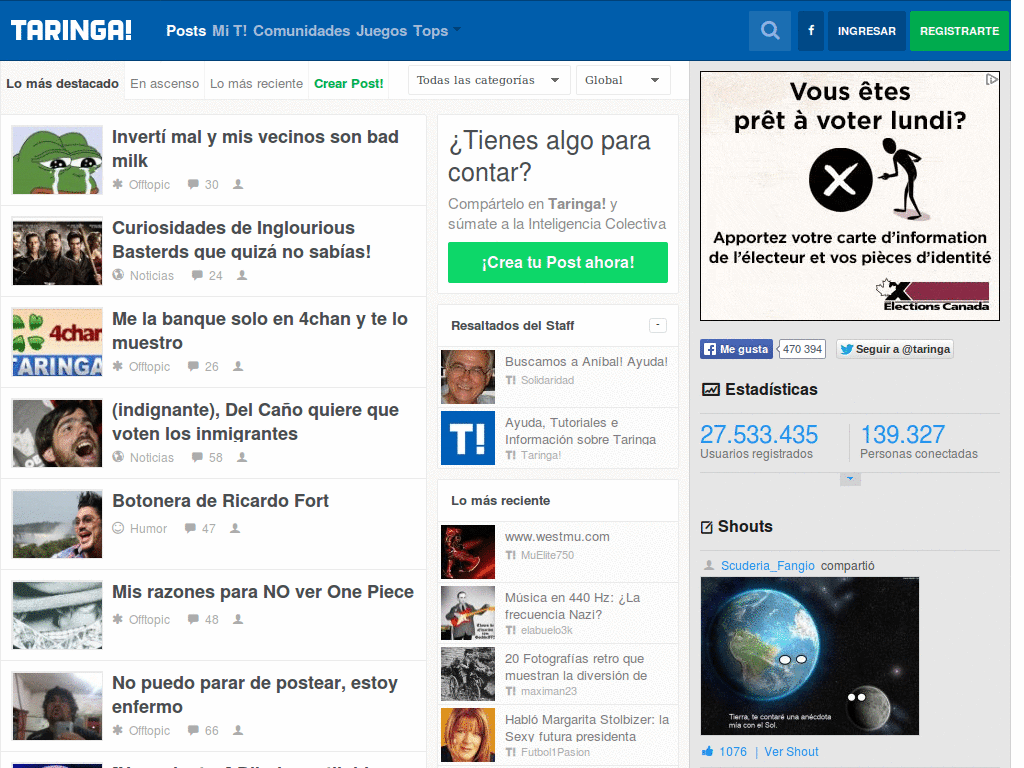
Task: Open the Posts section
Action: (186, 31)
